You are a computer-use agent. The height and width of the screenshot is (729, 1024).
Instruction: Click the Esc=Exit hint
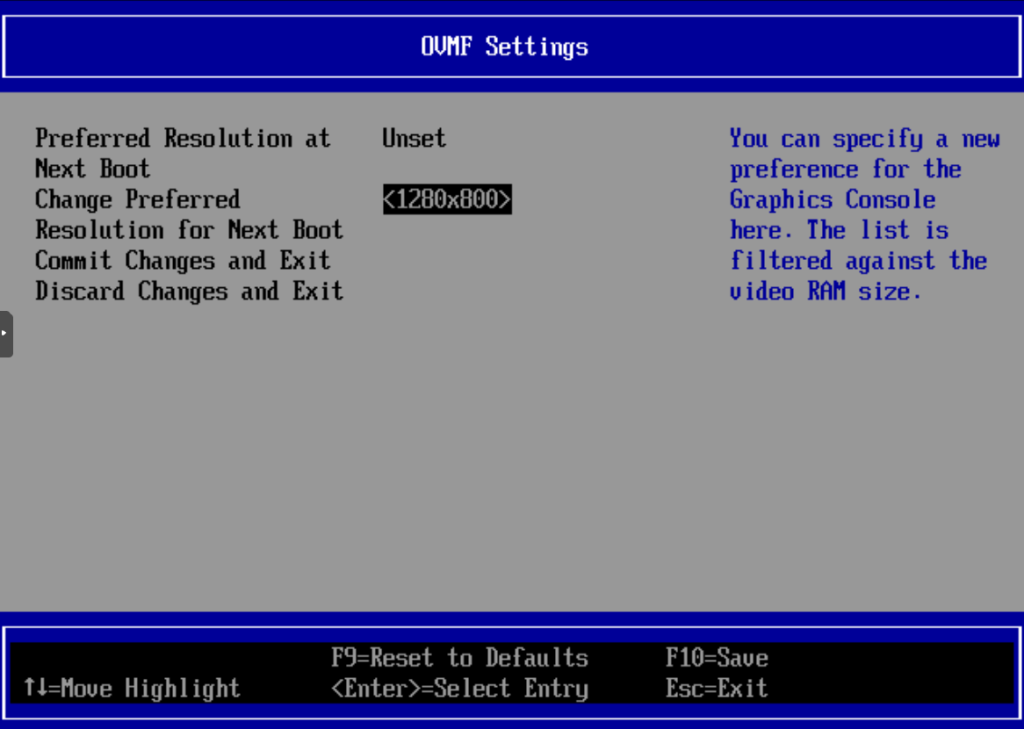coord(717,688)
